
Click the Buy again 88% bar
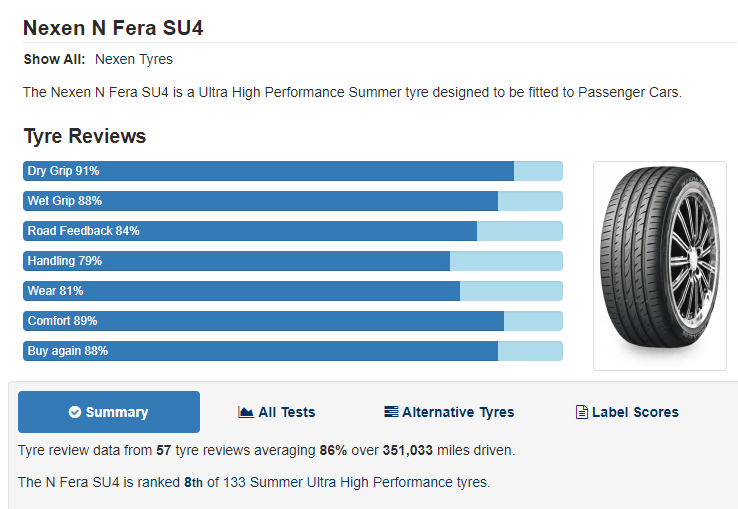(293, 351)
